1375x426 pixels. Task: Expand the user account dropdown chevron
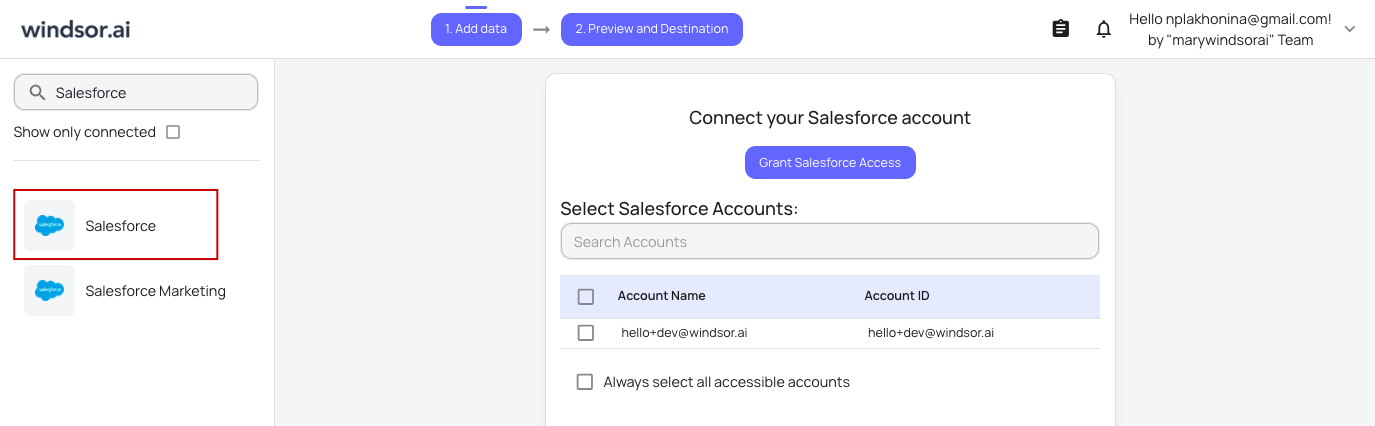(1349, 29)
